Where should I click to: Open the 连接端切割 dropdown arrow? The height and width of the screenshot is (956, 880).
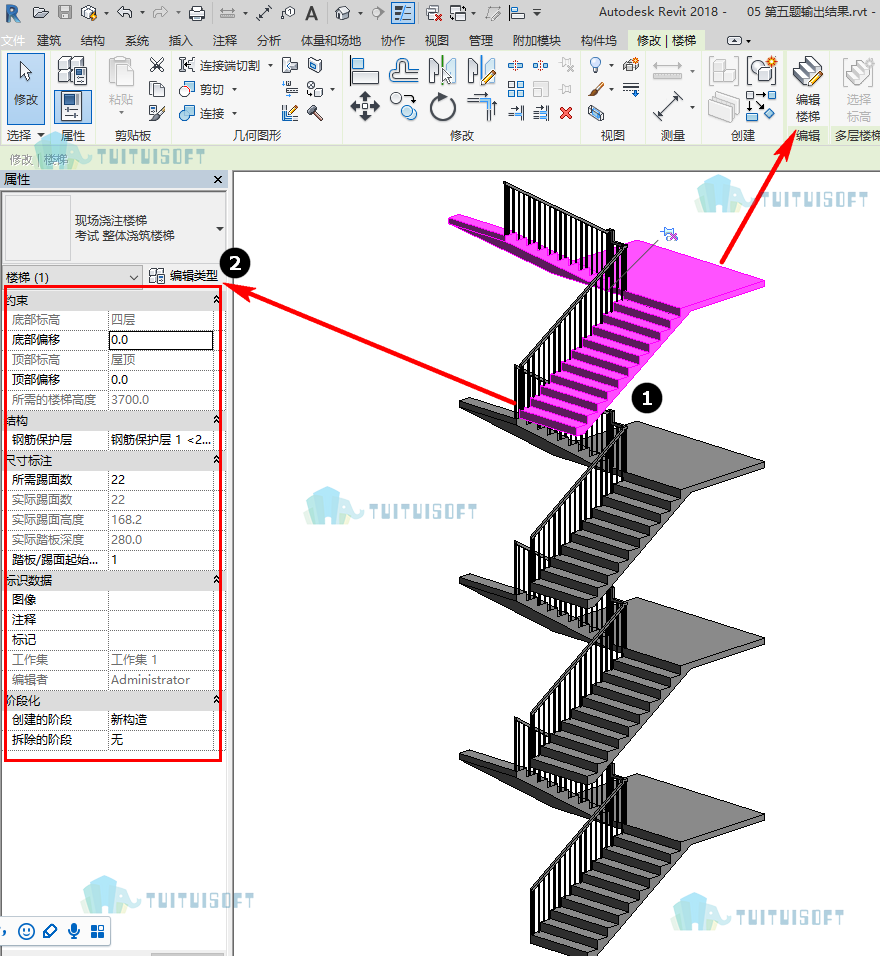[x=270, y=65]
